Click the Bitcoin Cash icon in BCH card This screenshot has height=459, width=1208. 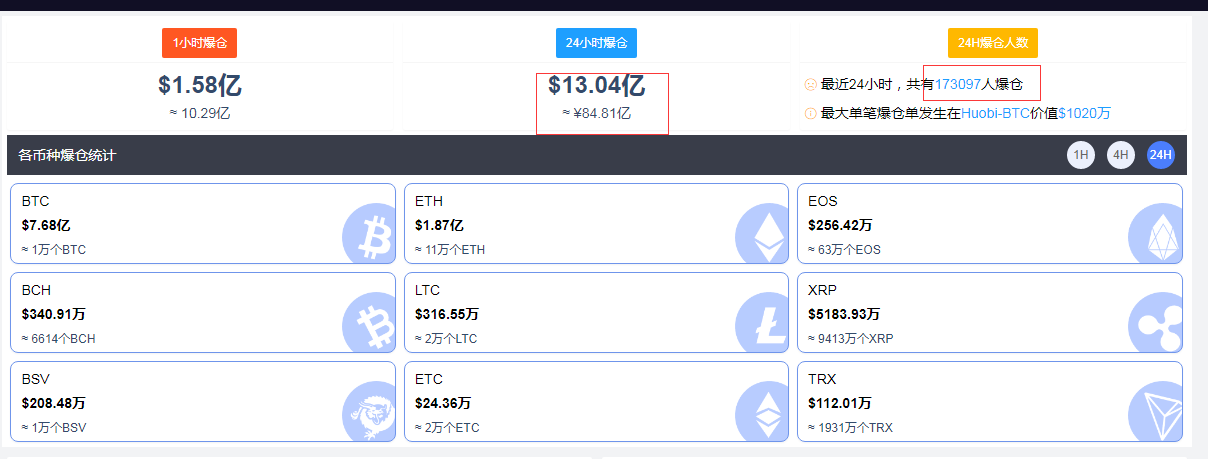coord(369,325)
